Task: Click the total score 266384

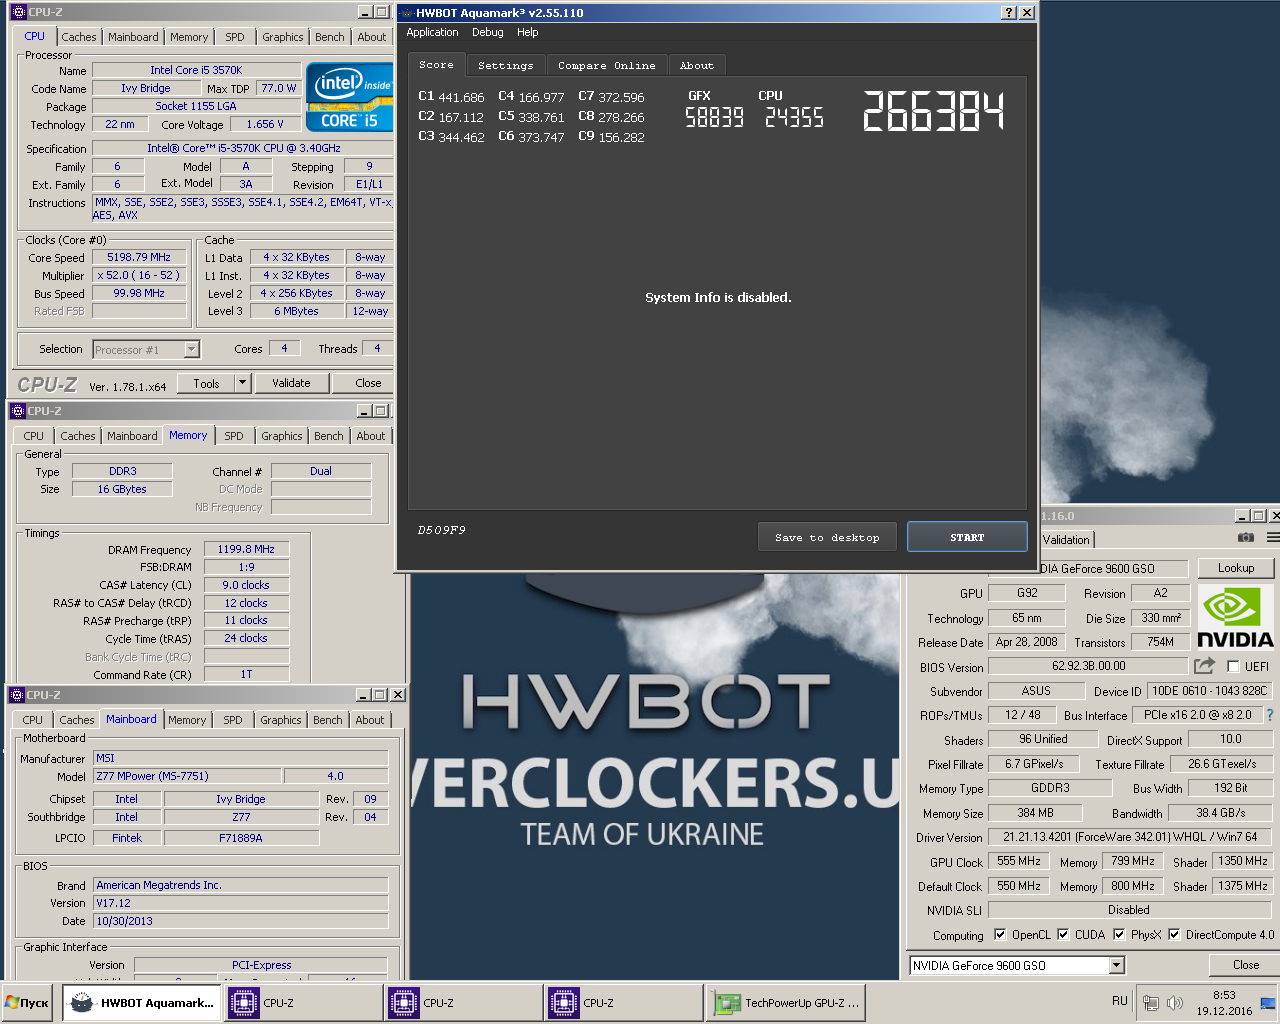Action: pyautogui.click(x=933, y=111)
